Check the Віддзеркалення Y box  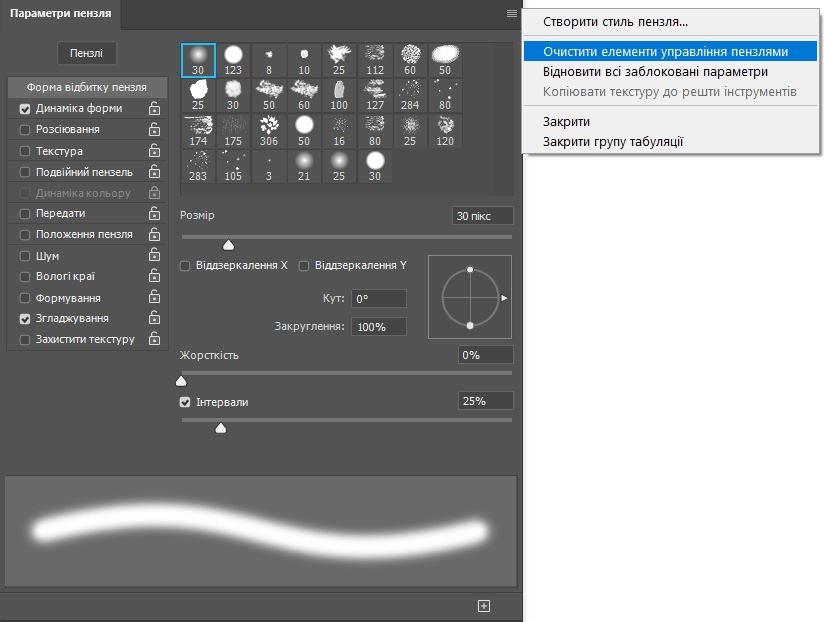pos(304,266)
